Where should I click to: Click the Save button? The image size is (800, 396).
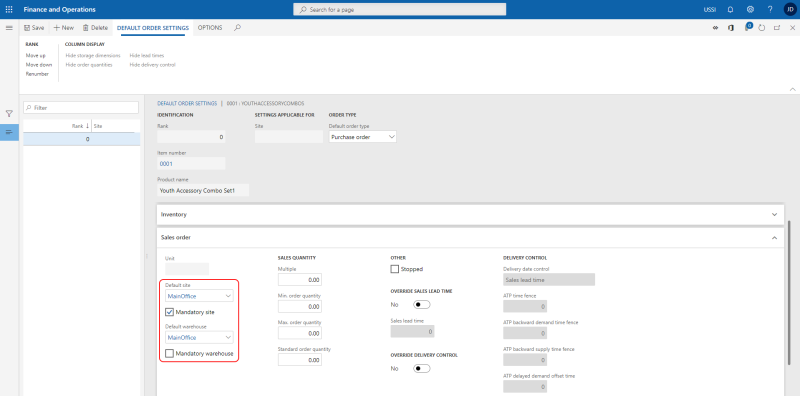(x=34, y=28)
